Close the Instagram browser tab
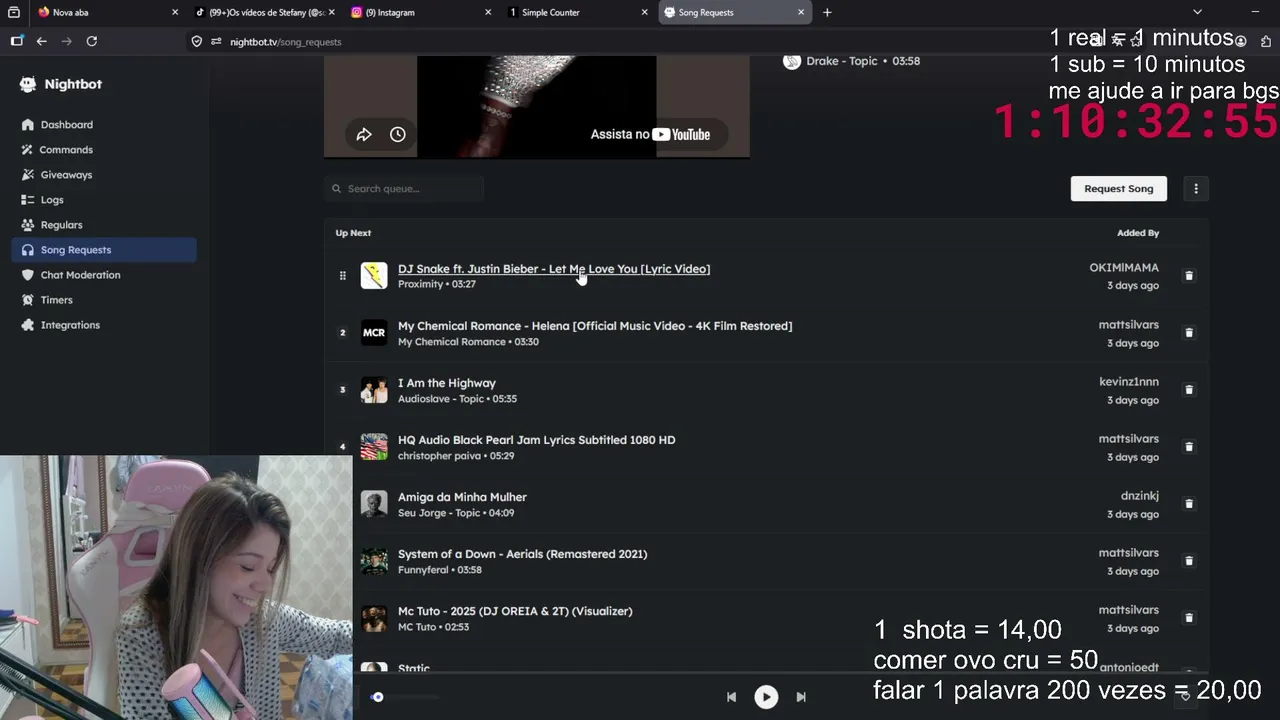The width and height of the screenshot is (1280, 720). point(488,12)
